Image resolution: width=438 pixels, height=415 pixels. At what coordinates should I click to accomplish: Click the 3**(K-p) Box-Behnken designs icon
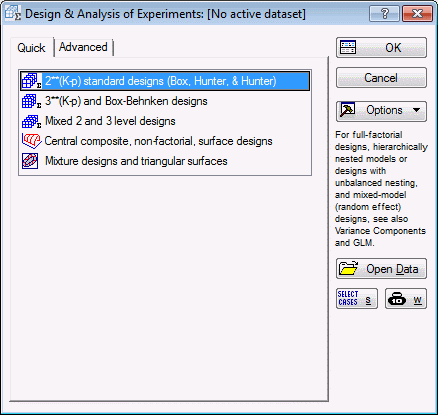coord(31,101)
